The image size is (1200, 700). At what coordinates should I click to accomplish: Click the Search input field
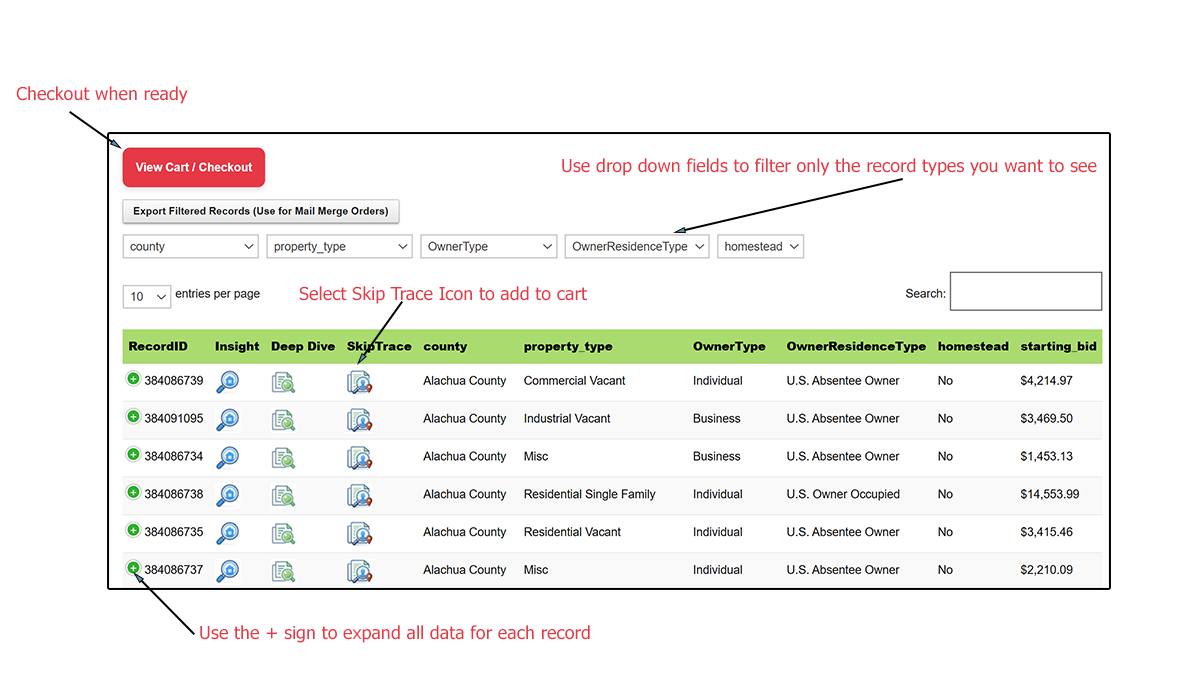1025,292
